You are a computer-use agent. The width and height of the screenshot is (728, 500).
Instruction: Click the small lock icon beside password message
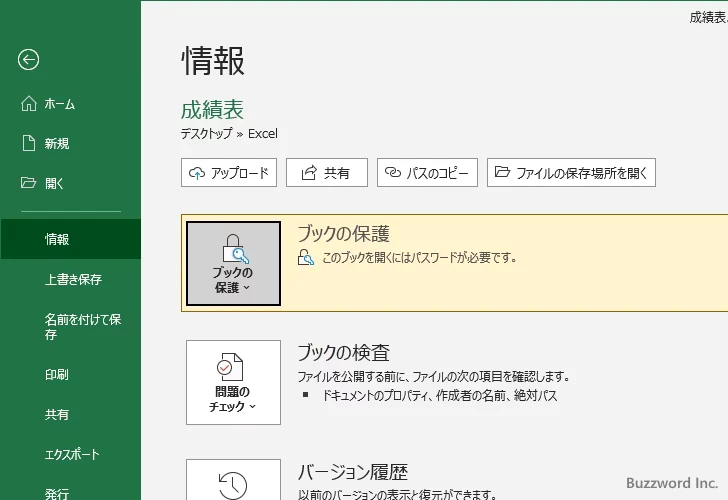coord(306,257)
